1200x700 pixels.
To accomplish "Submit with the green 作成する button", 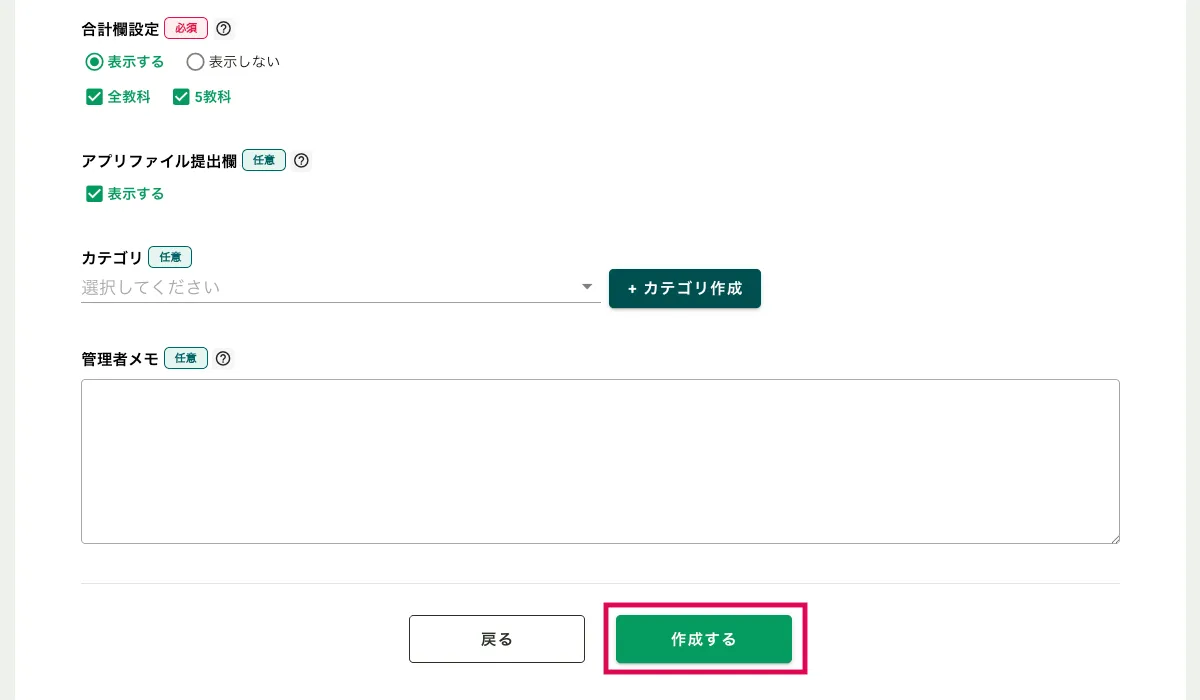I will pyautogui.click(x=704, y=639).
